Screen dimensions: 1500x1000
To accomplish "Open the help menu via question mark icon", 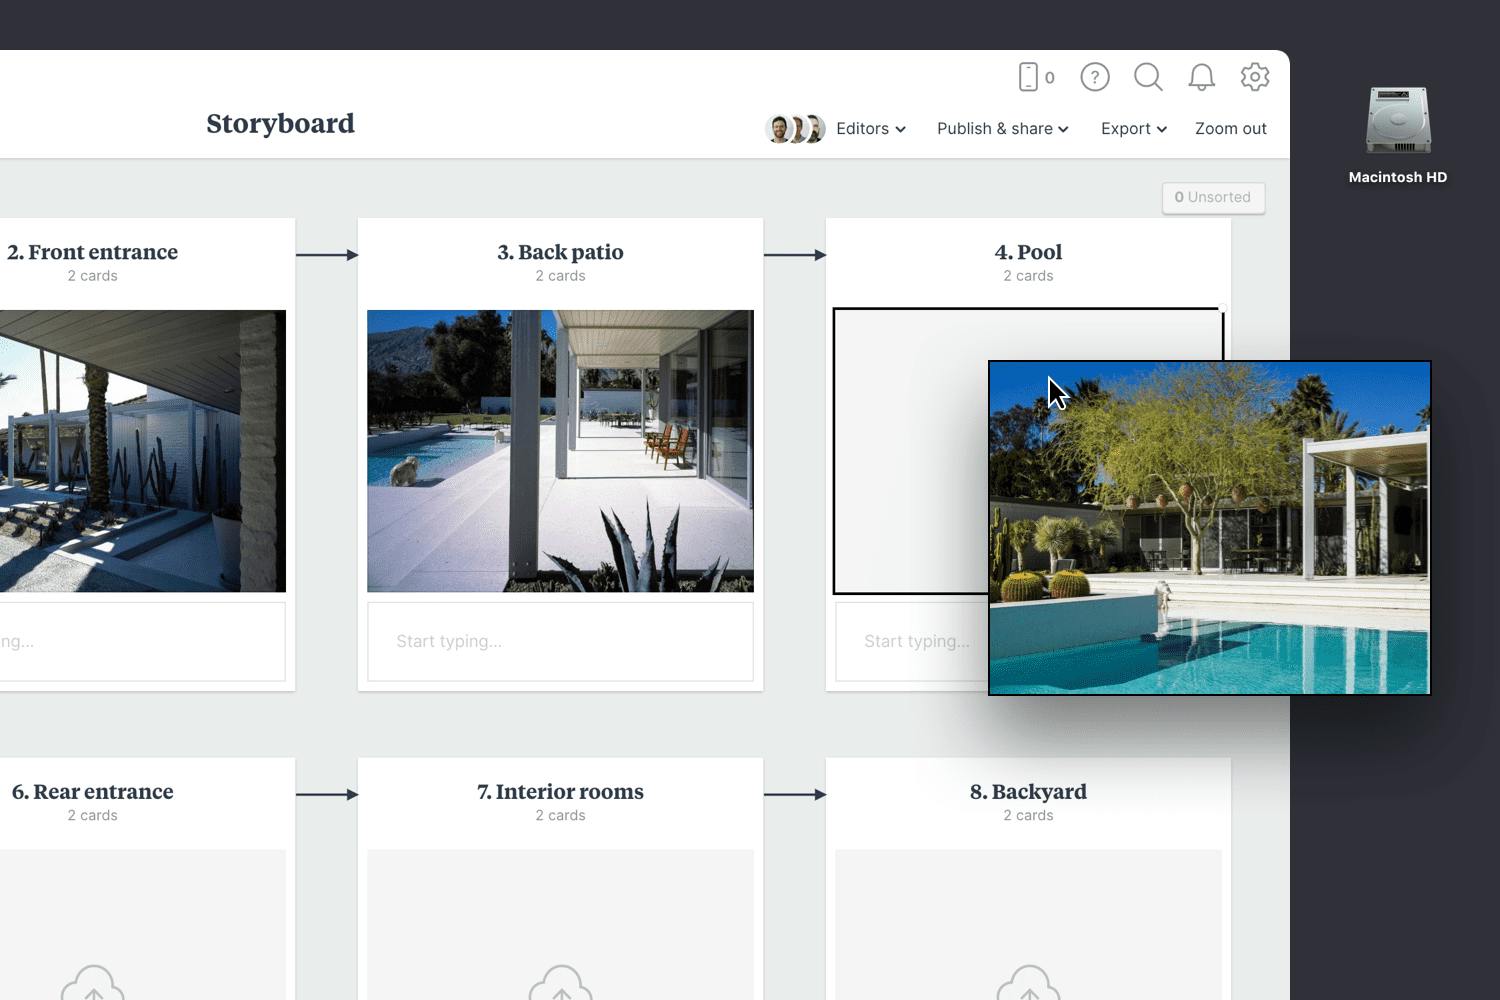I will (x=1094, y=76).
